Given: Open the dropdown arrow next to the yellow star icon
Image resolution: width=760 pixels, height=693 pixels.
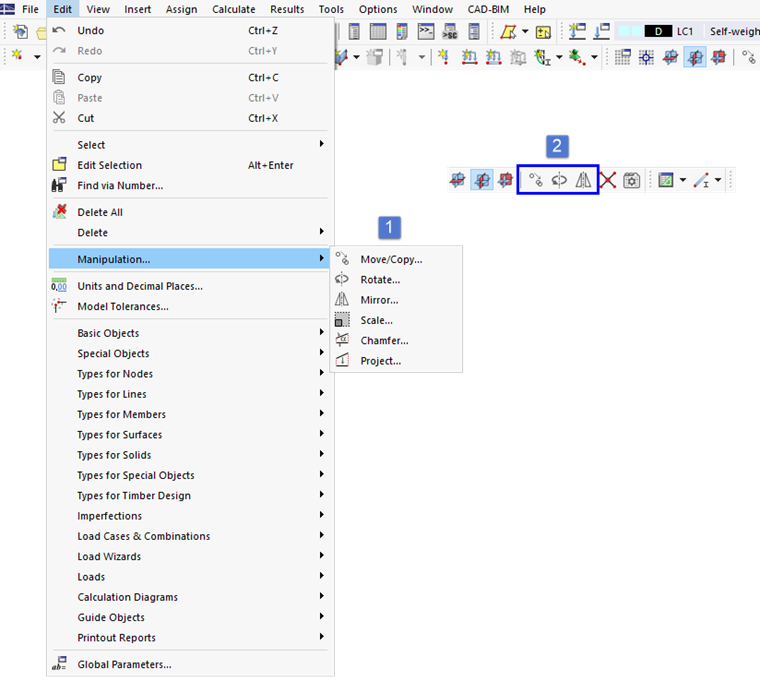Looking at the screenshot, I should click(37, 57).
